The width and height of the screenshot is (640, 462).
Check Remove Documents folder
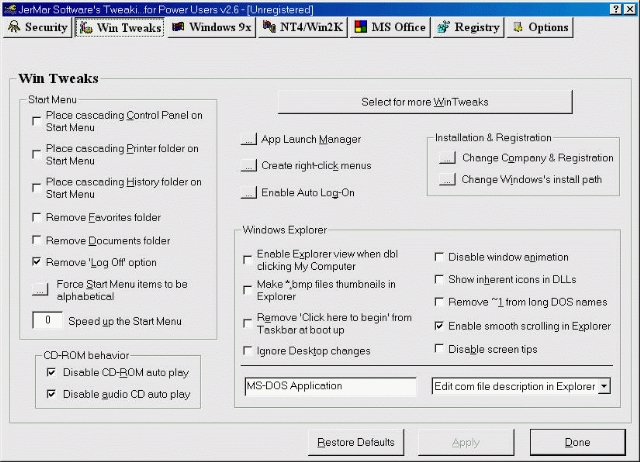(37, 240)
